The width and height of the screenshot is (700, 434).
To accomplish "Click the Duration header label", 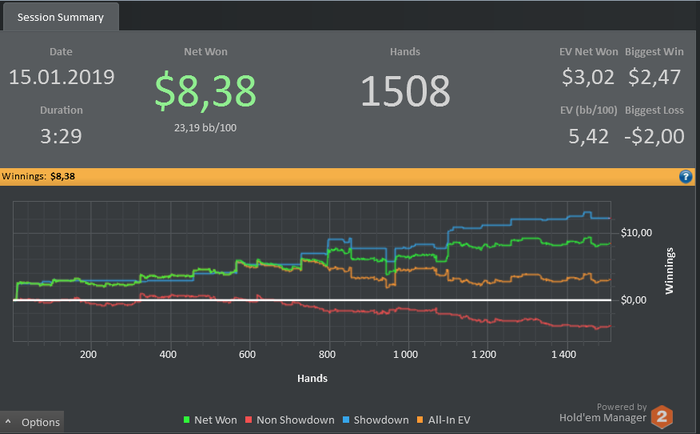I will tap(61, 110).
